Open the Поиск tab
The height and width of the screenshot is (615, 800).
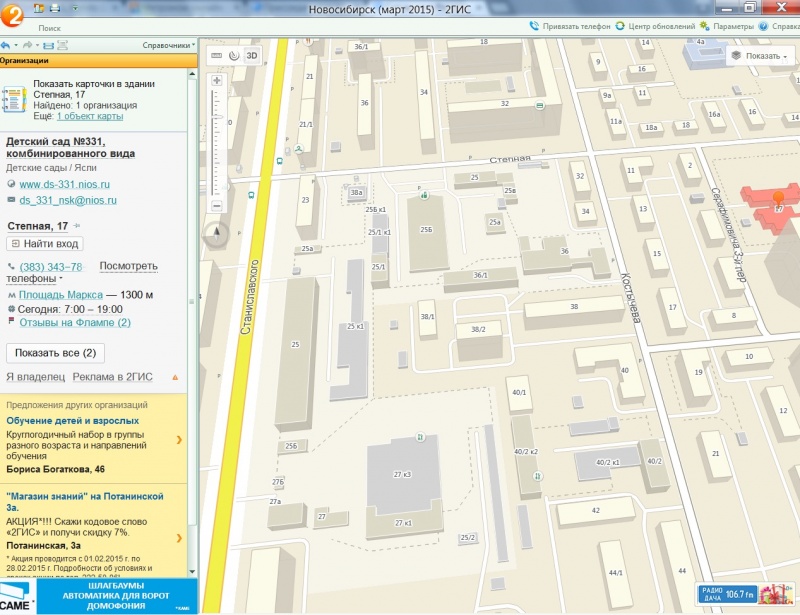(49, 28)
